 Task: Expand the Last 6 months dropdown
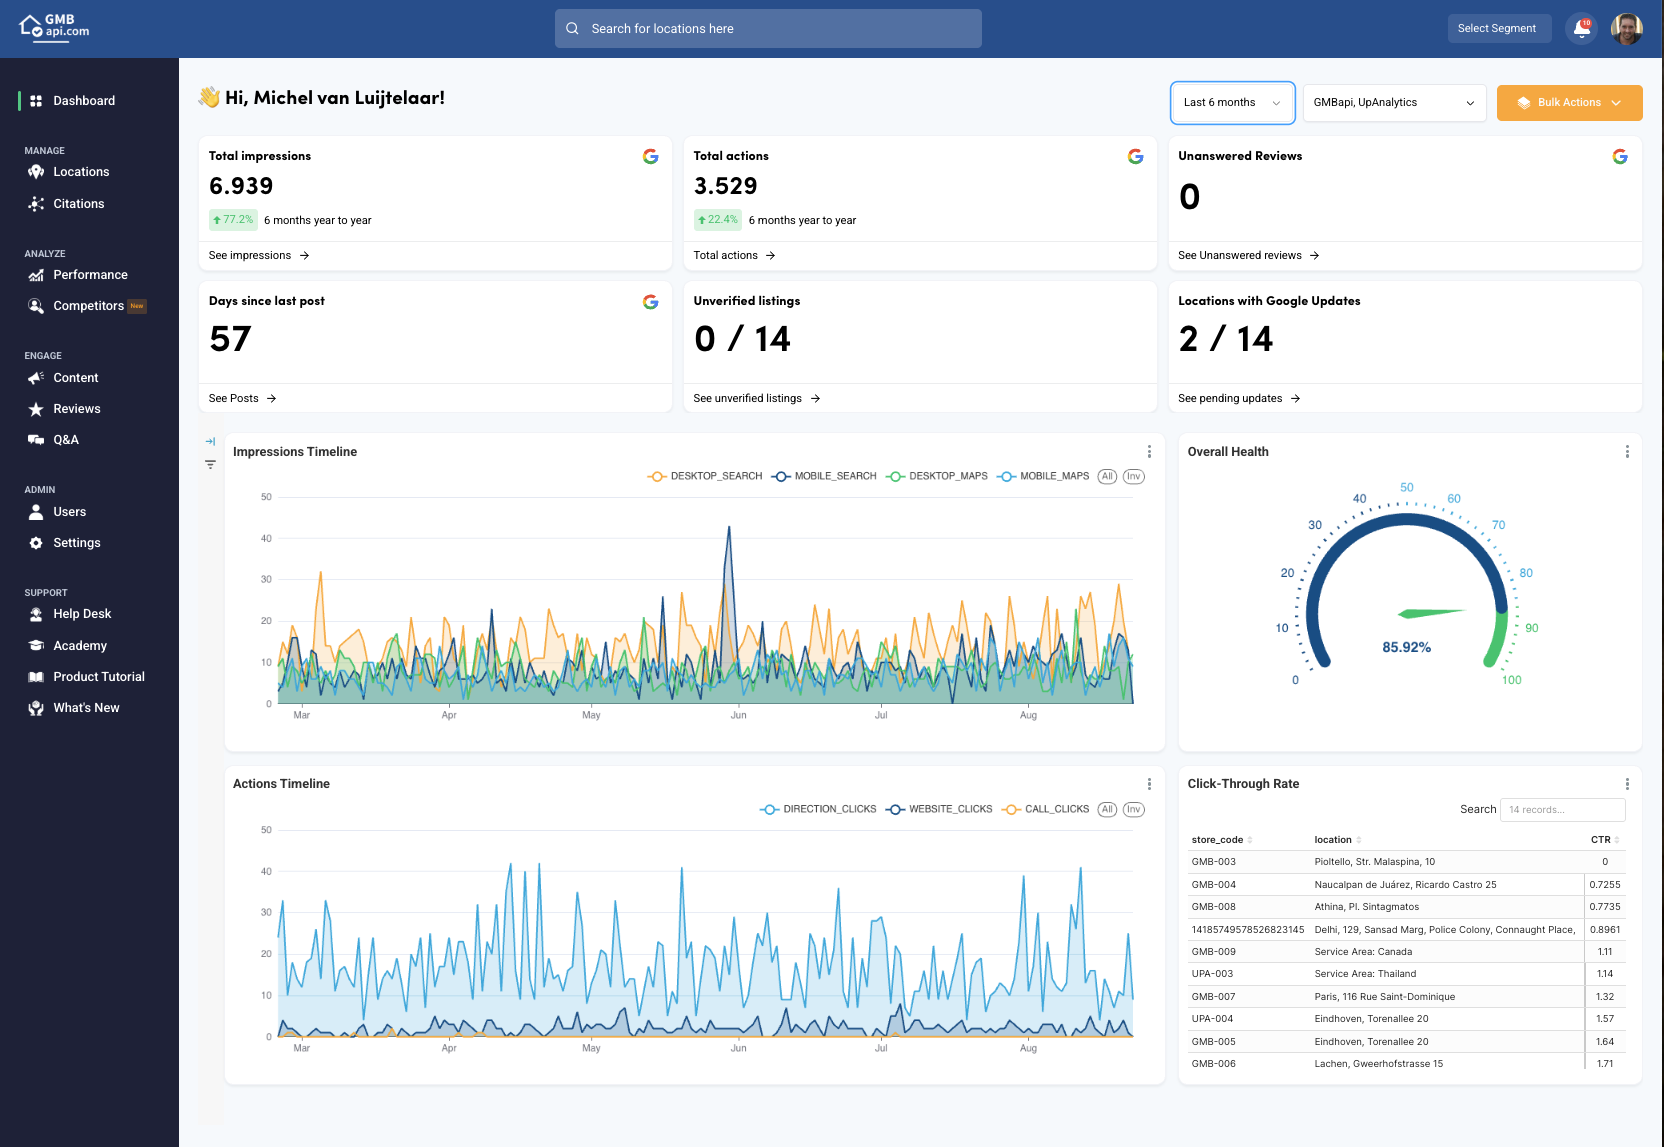1232,103
